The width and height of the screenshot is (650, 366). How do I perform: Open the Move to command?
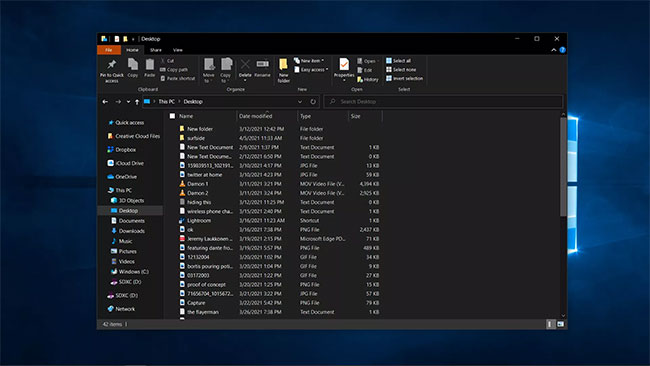coord(209,70)
